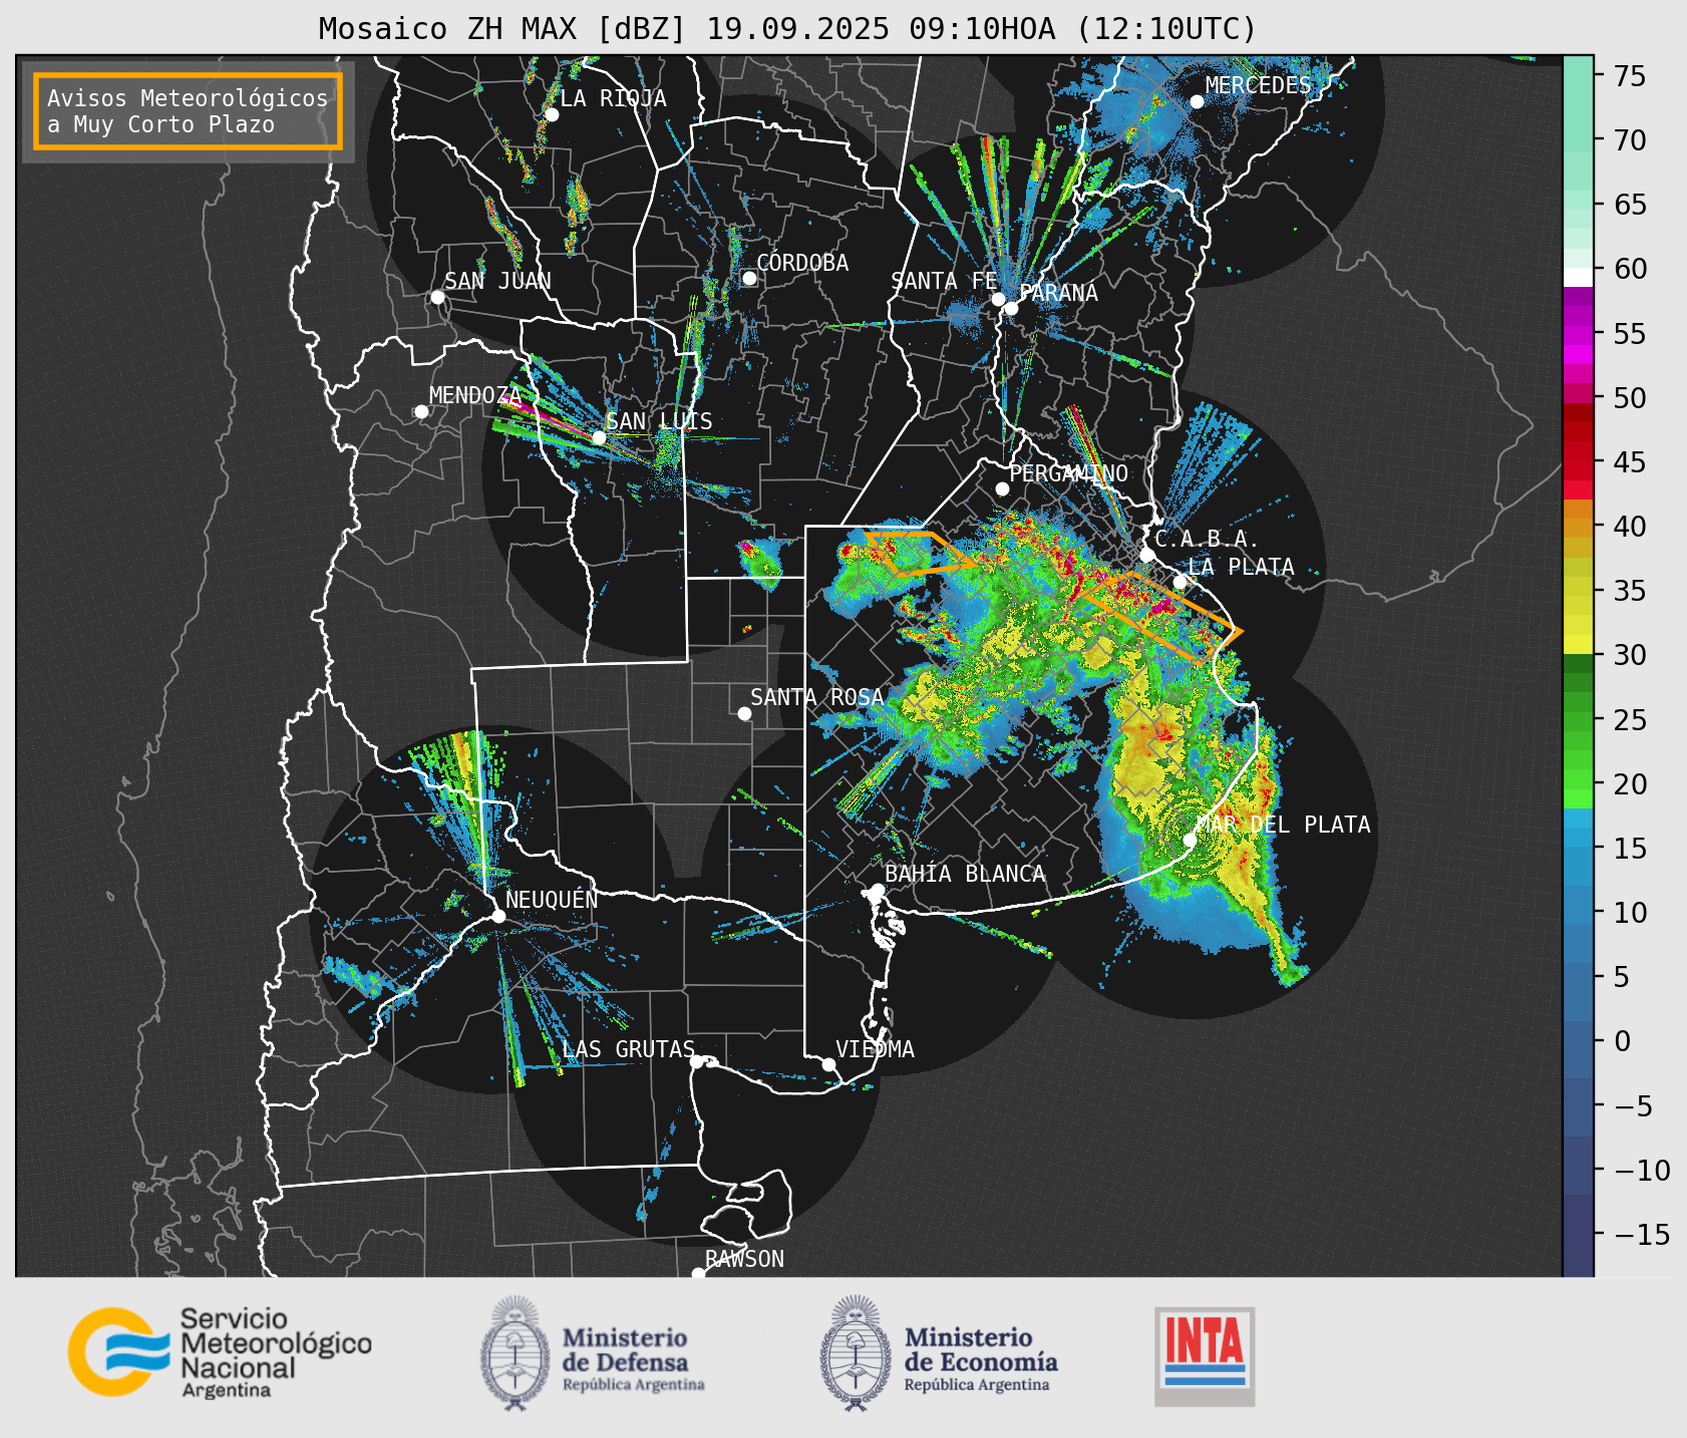Click the Ministerio de Economía crest logo
1687x1438 pixels.
pos(855,1353)
